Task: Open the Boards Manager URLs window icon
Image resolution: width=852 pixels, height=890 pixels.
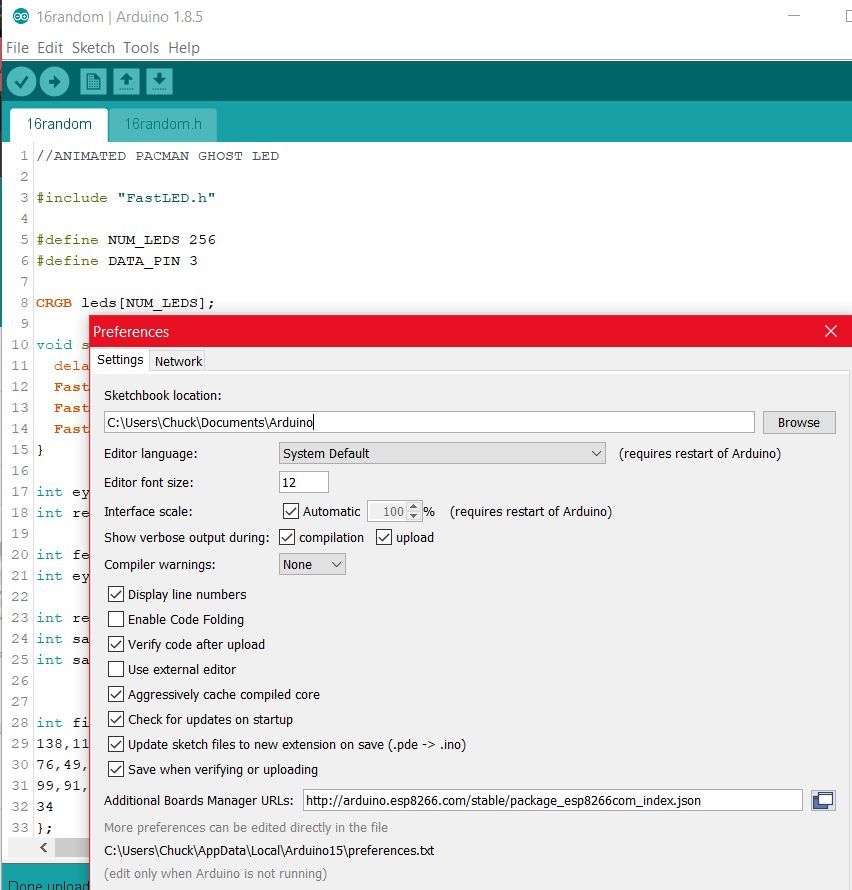Action: (x=823, y=800)
